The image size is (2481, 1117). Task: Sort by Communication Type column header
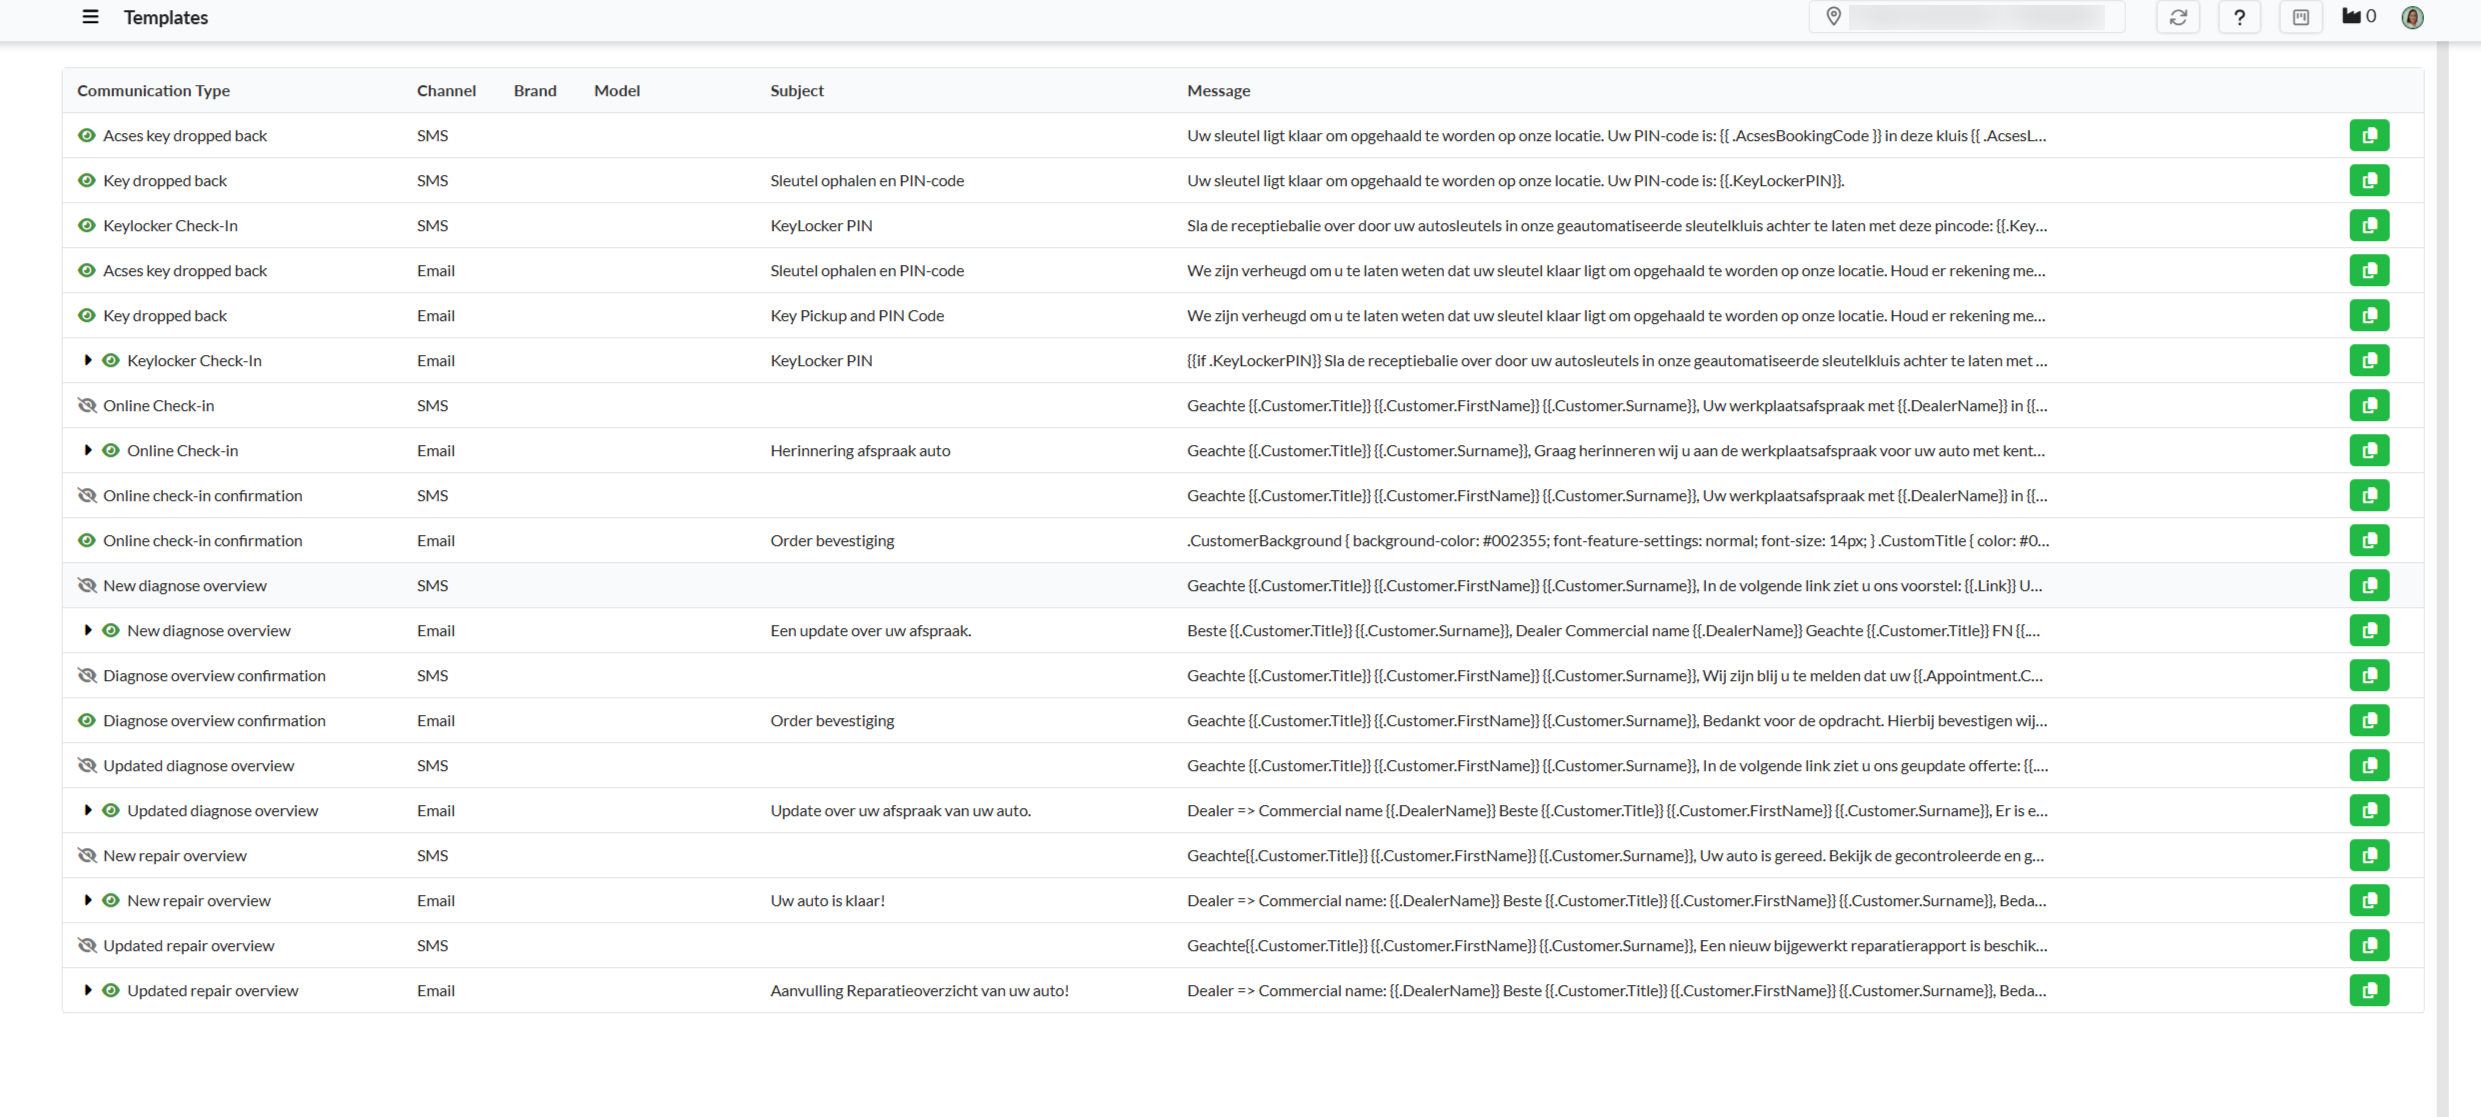pos(153,90)
